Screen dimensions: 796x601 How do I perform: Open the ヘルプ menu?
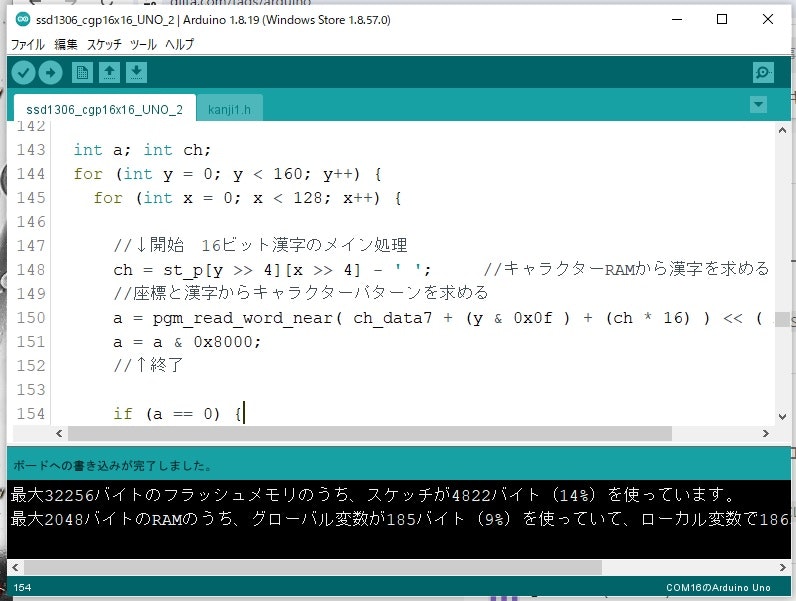click(x=179, y=45)
